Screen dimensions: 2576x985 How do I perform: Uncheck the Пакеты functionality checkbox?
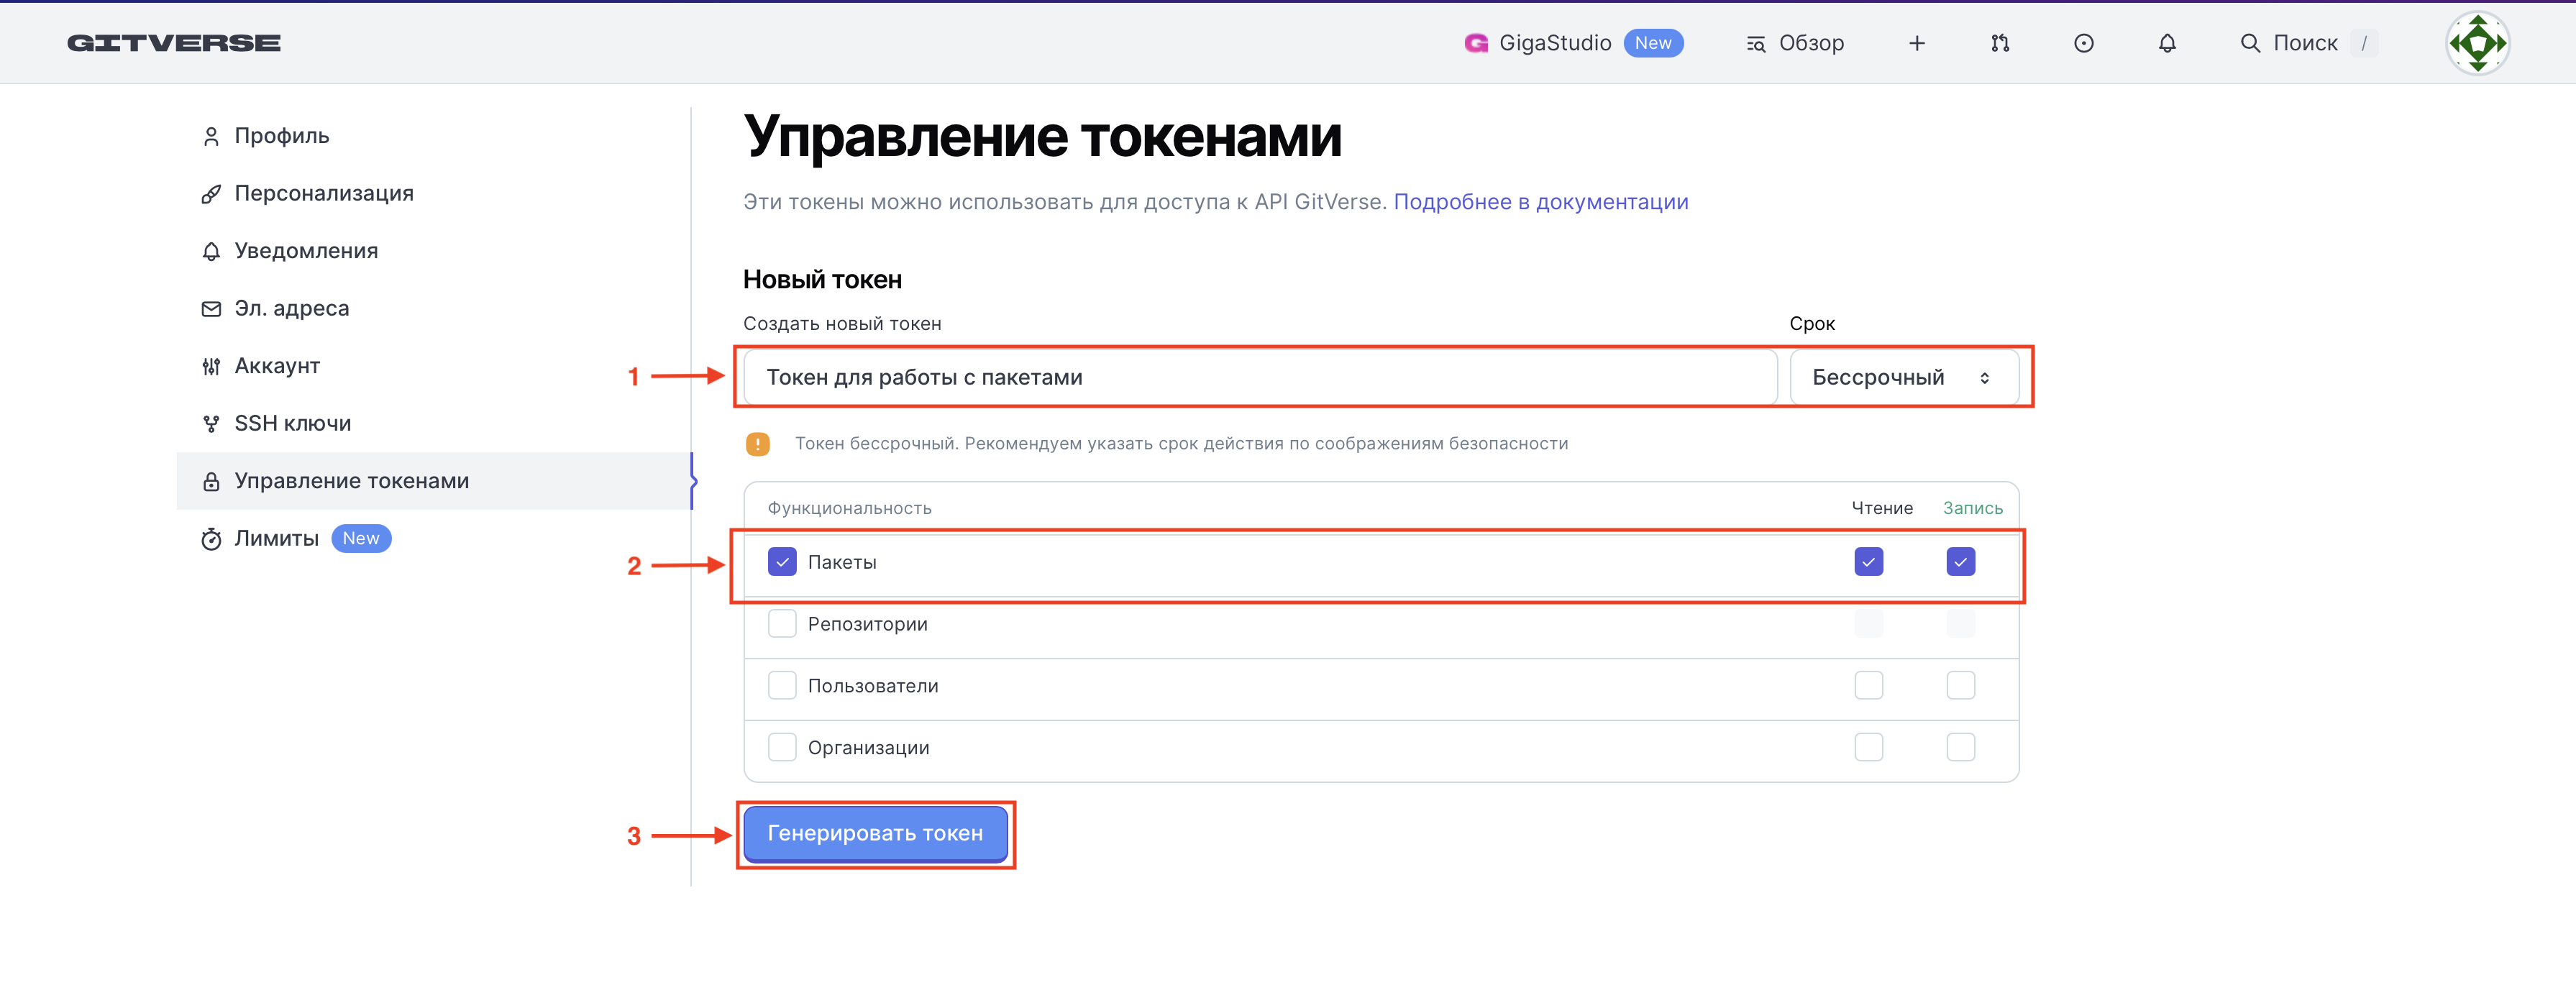(782, 562)
